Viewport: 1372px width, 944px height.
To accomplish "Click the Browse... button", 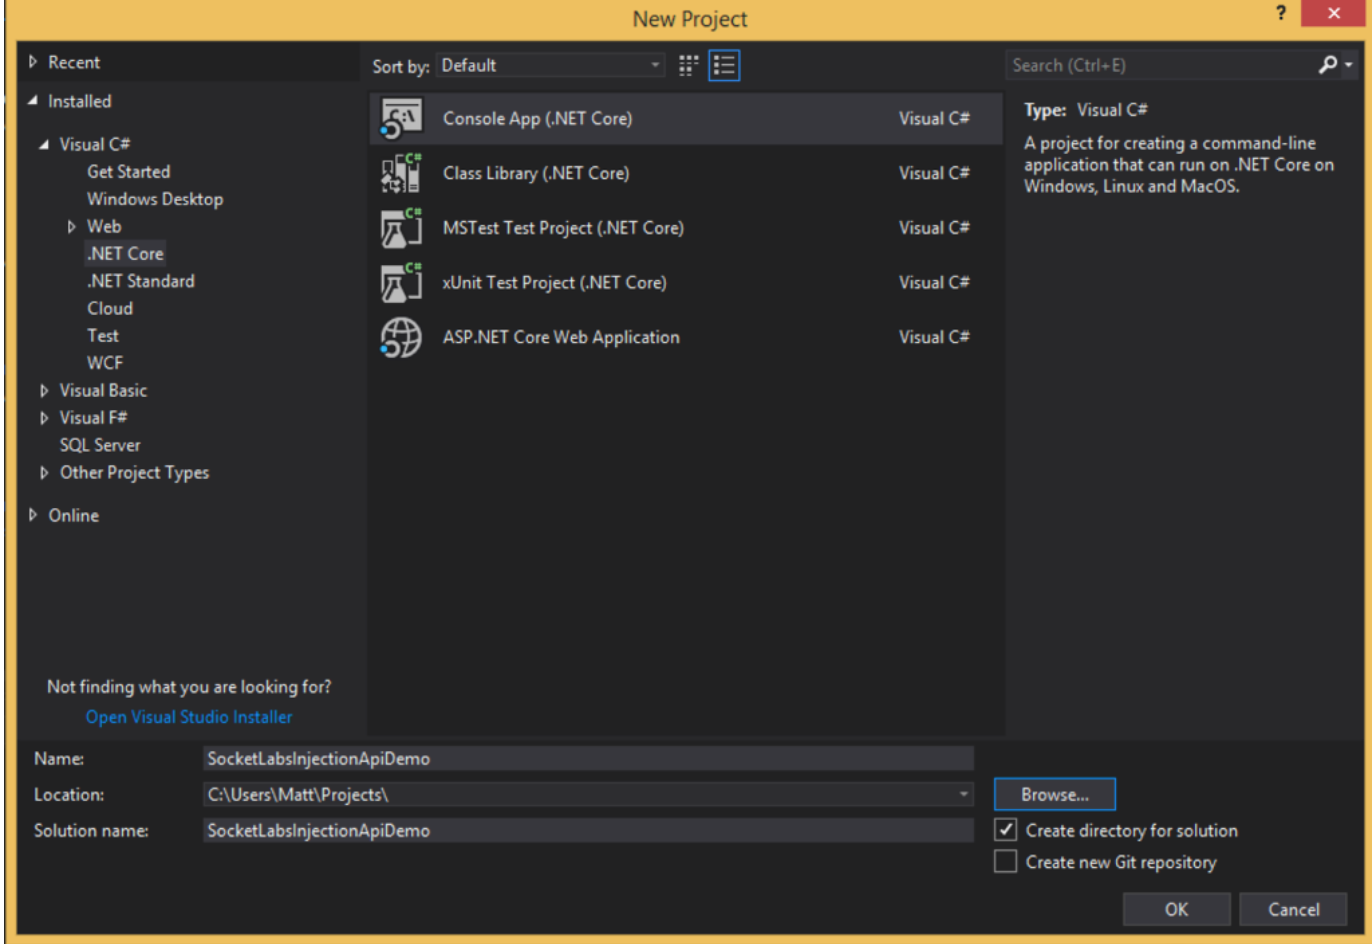I will pos(1055,795).
